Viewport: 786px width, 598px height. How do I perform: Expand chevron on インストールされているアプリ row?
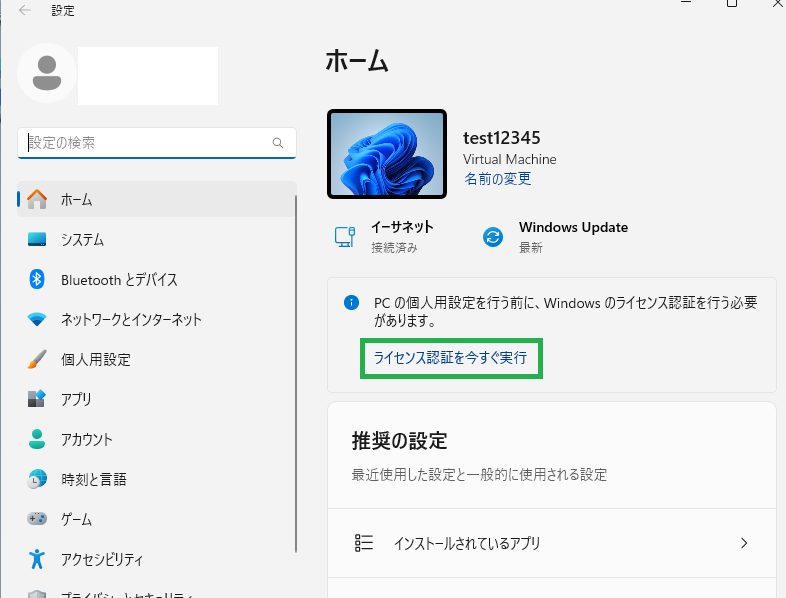click(x=744, y=543)
